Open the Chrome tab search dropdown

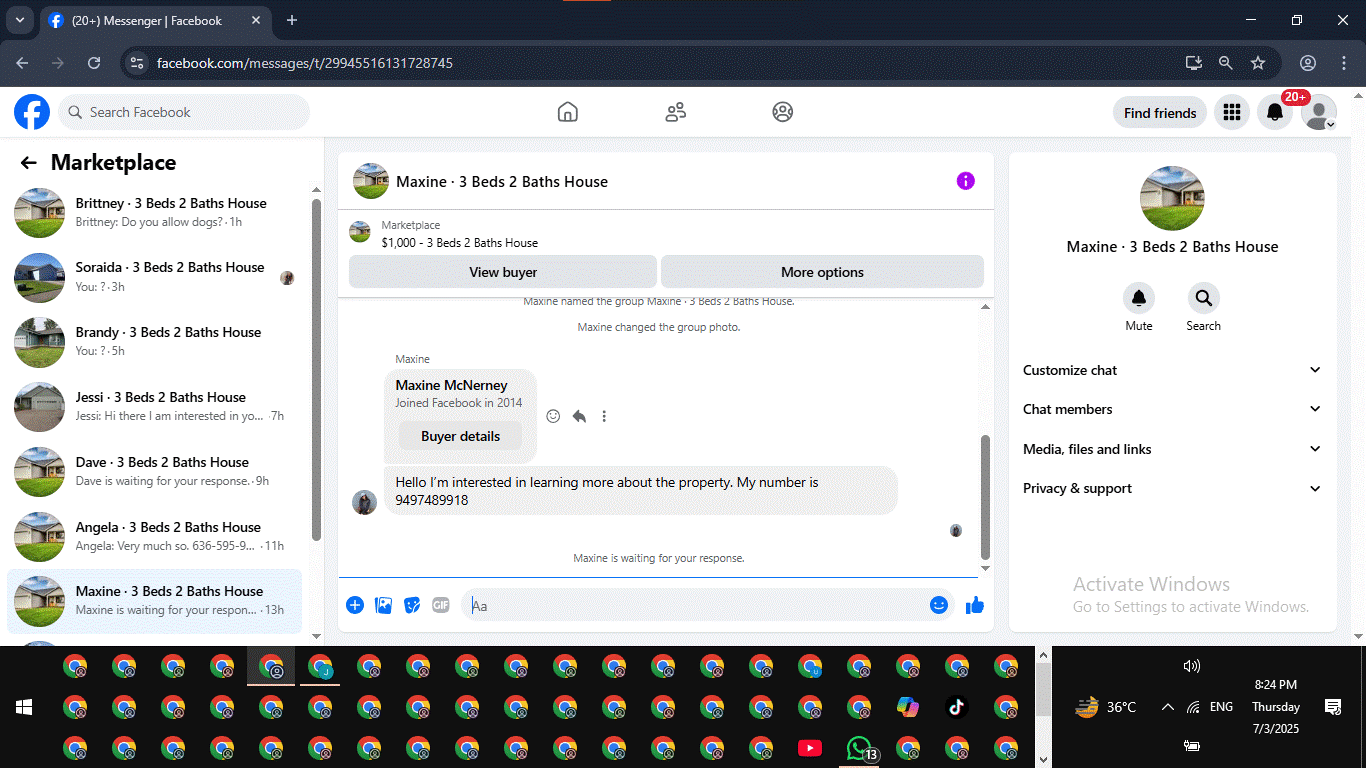pyautogui.click(x=19, y=20)
